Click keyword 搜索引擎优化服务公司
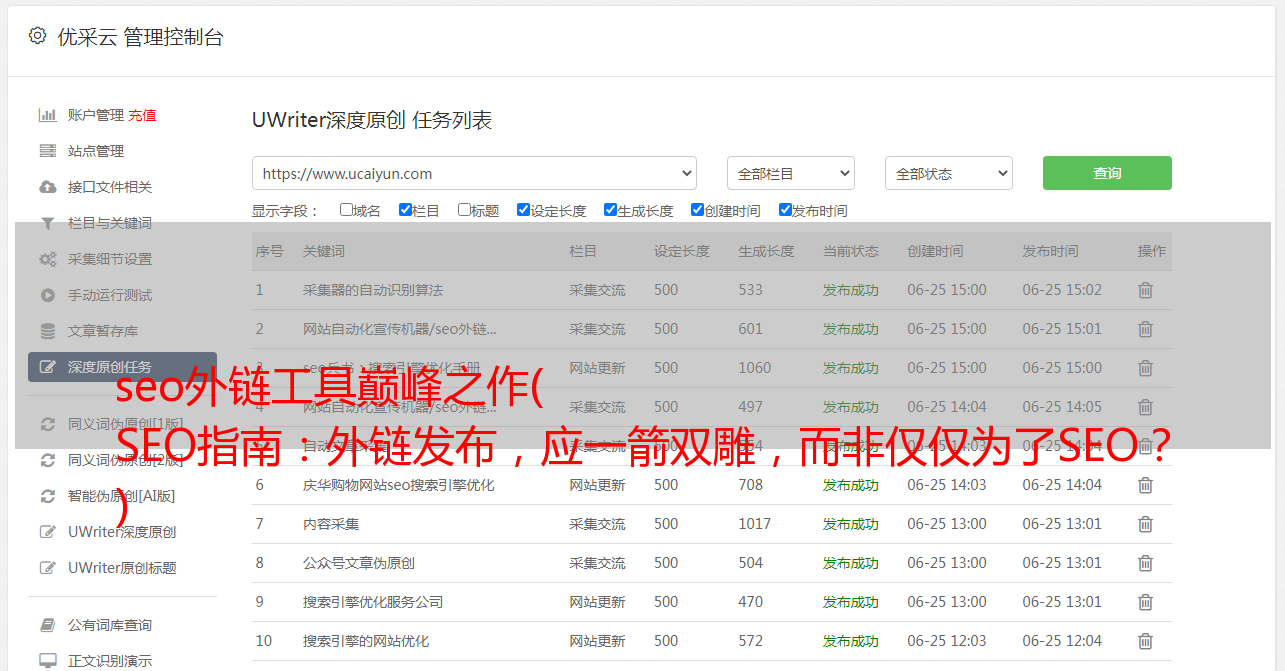 (x=373, y=602)
